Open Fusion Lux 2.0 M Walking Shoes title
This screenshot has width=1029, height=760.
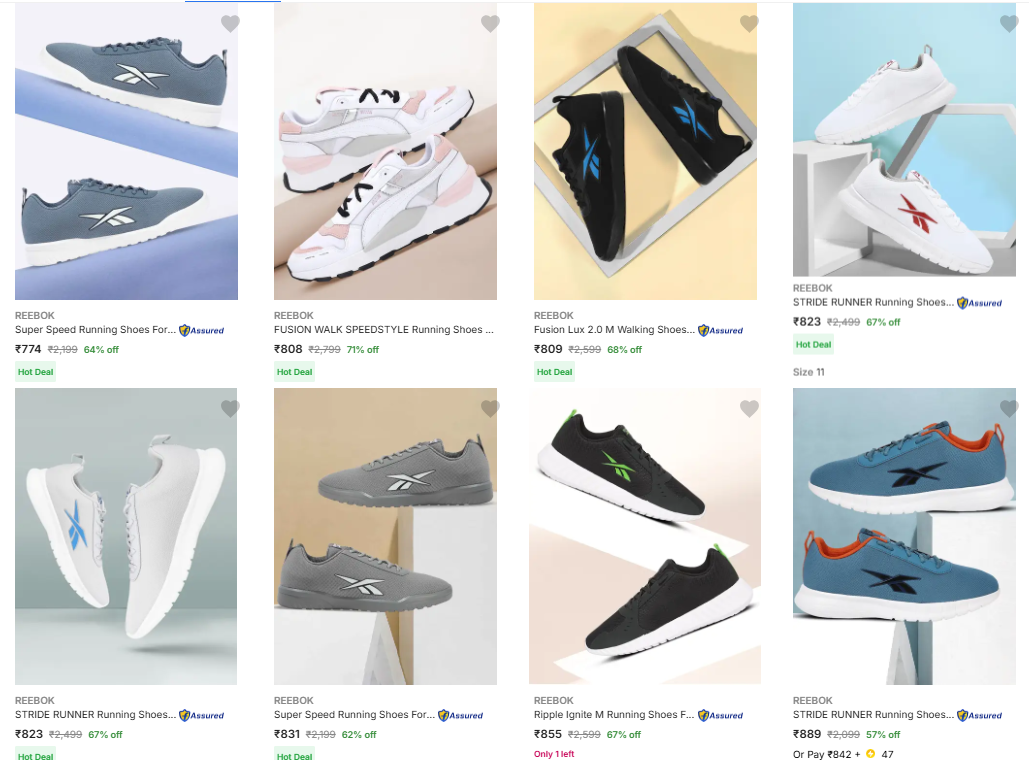tap(611, 329)
